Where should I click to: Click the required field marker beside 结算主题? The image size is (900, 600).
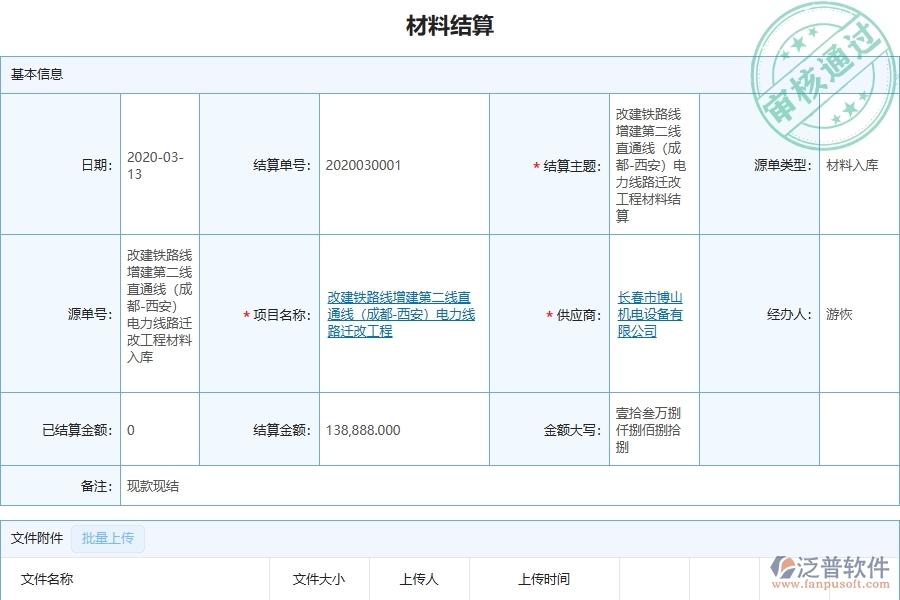537,164
